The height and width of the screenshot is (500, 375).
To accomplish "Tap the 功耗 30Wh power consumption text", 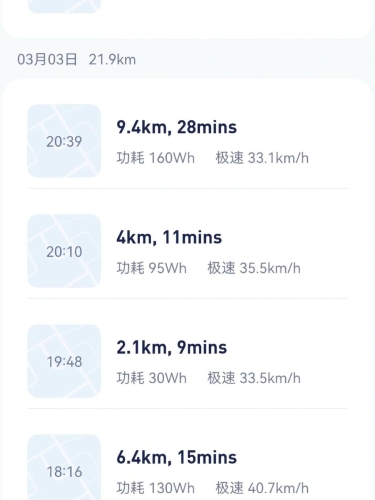I will 151,378.
